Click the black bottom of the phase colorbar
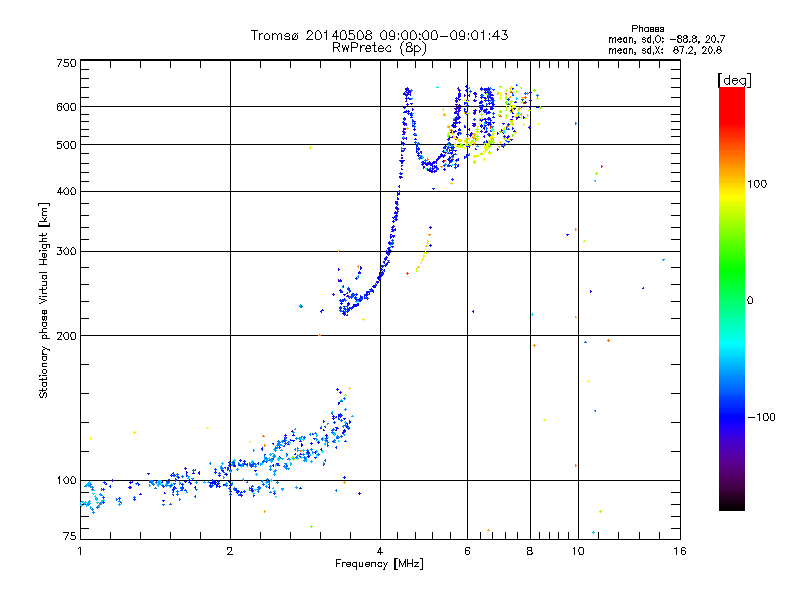800x600 pixels. [x=732, y=503]
